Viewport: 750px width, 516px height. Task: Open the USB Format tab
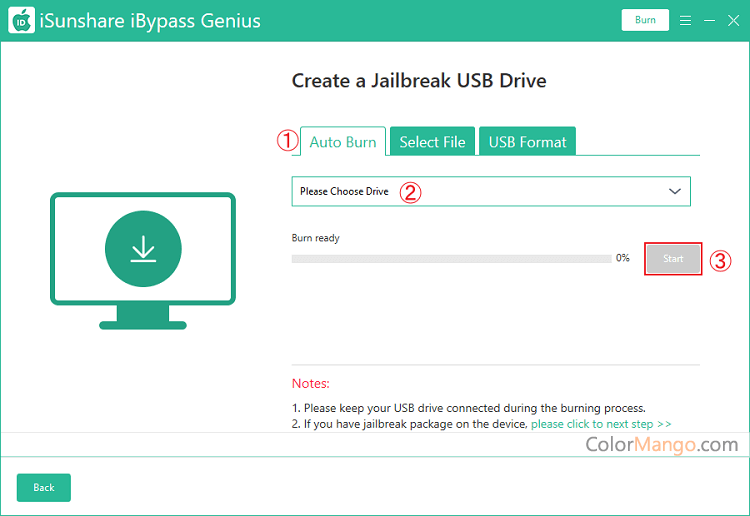click(x=527, y=142)
